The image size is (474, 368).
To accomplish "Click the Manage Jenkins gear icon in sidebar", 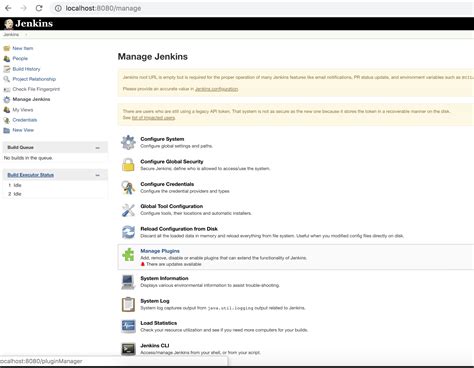I will (x=7, y=99).
